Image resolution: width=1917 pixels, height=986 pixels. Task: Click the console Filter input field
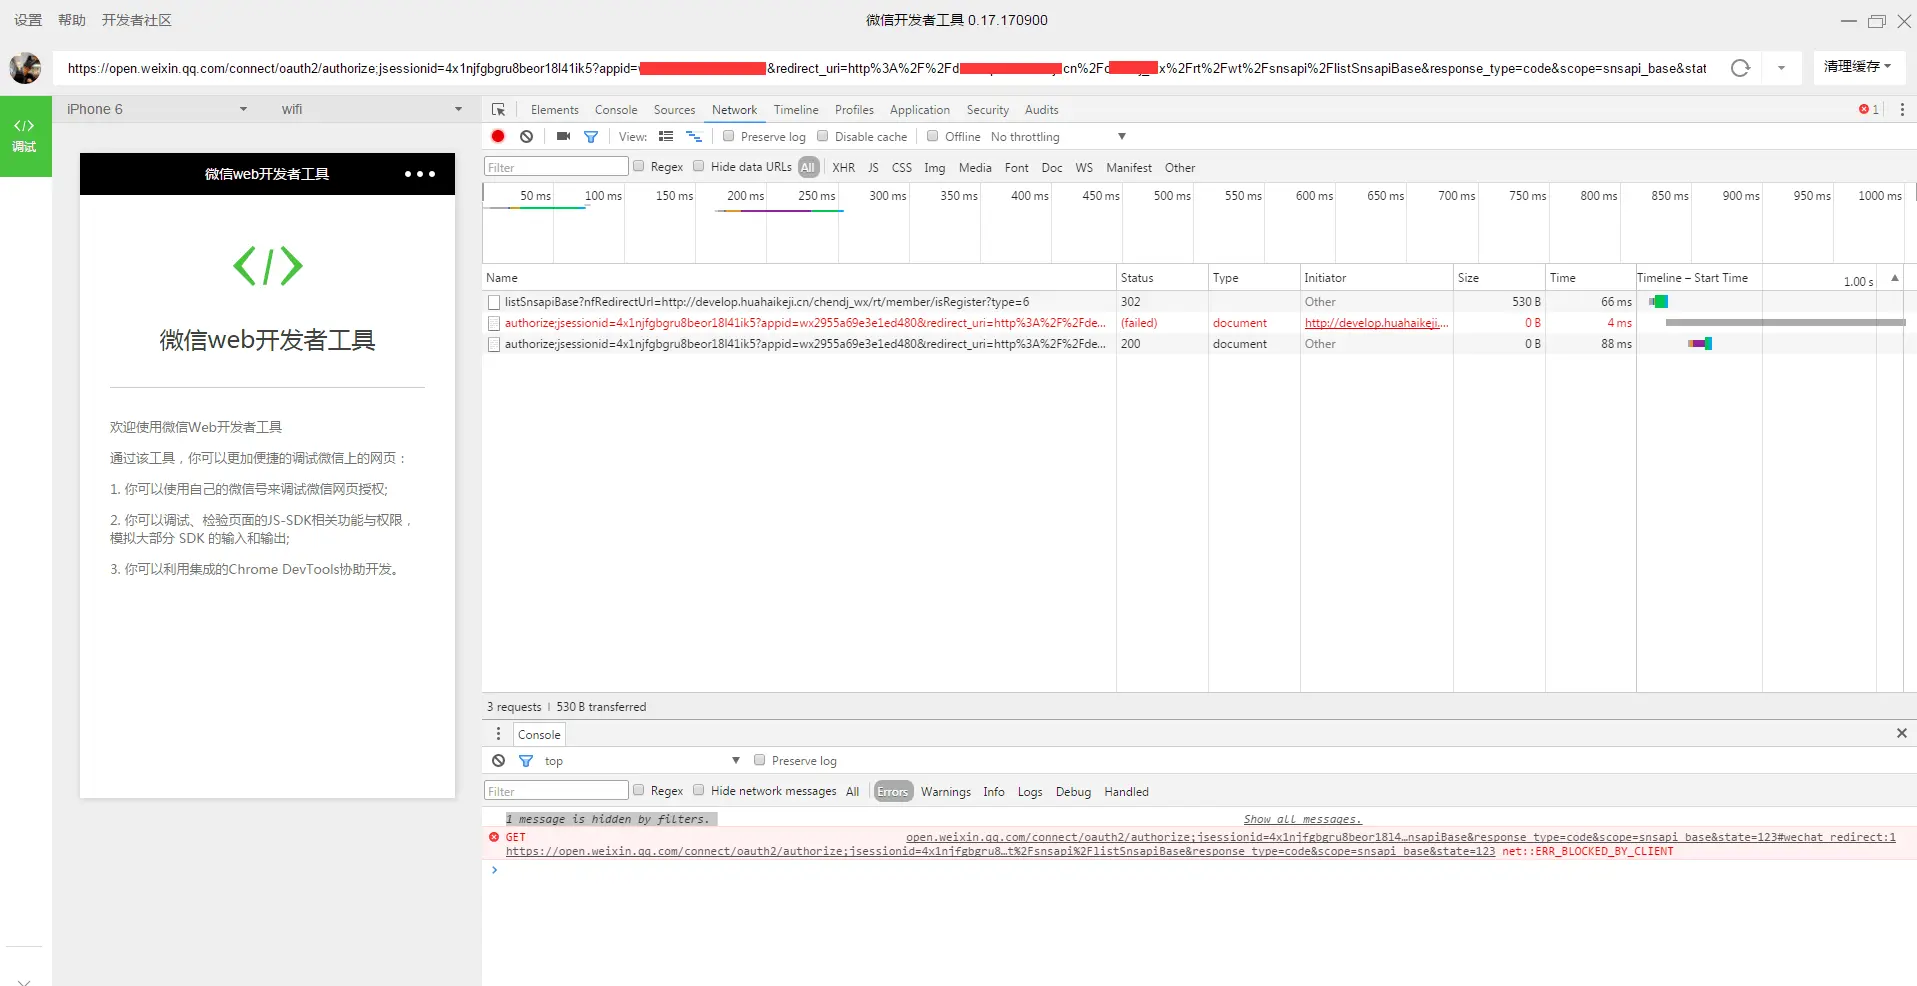click(556, 791)
